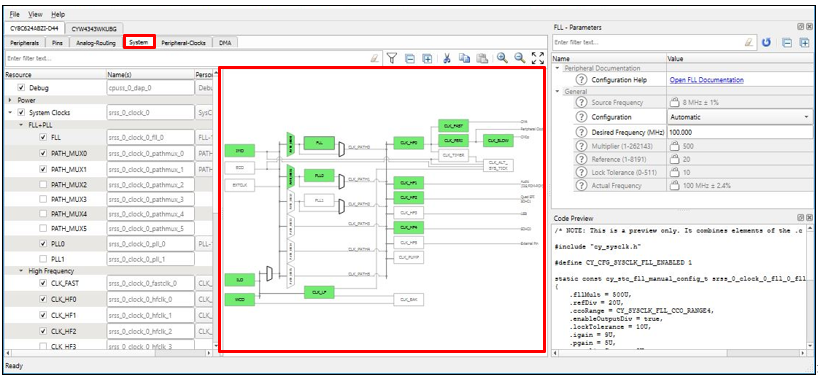Image resolution: width=818 pixels, height=377 pixels.
Task: Click the filter funnel icon in the toolbar
Action: pyautogui.click(x=393, y=58)
